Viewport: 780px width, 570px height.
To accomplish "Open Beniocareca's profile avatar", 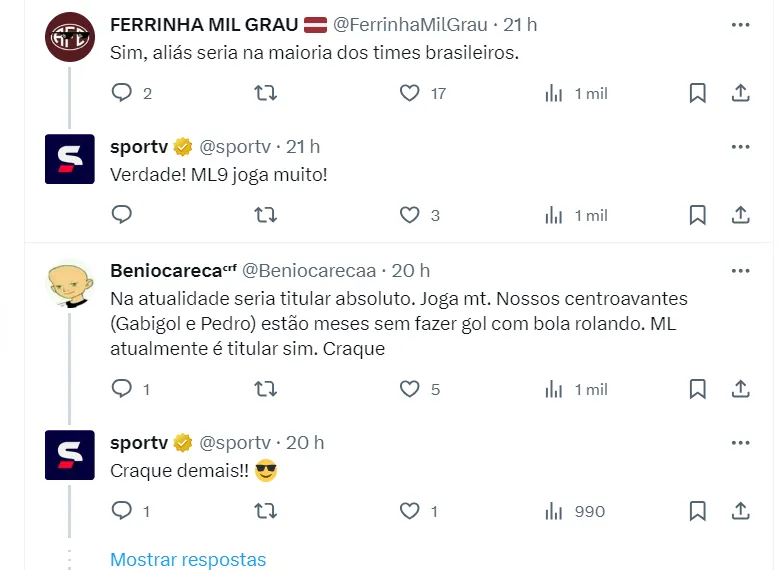I will click(70, 284).
